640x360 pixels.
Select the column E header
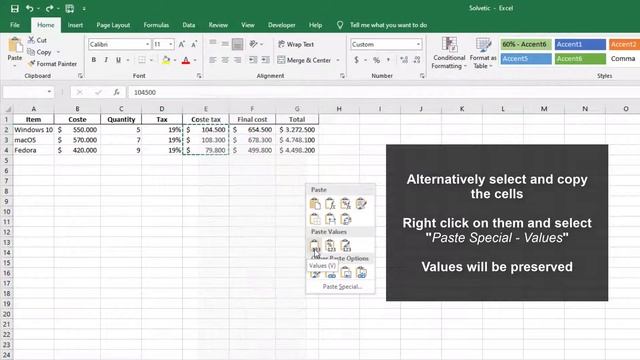pos(206,109)
